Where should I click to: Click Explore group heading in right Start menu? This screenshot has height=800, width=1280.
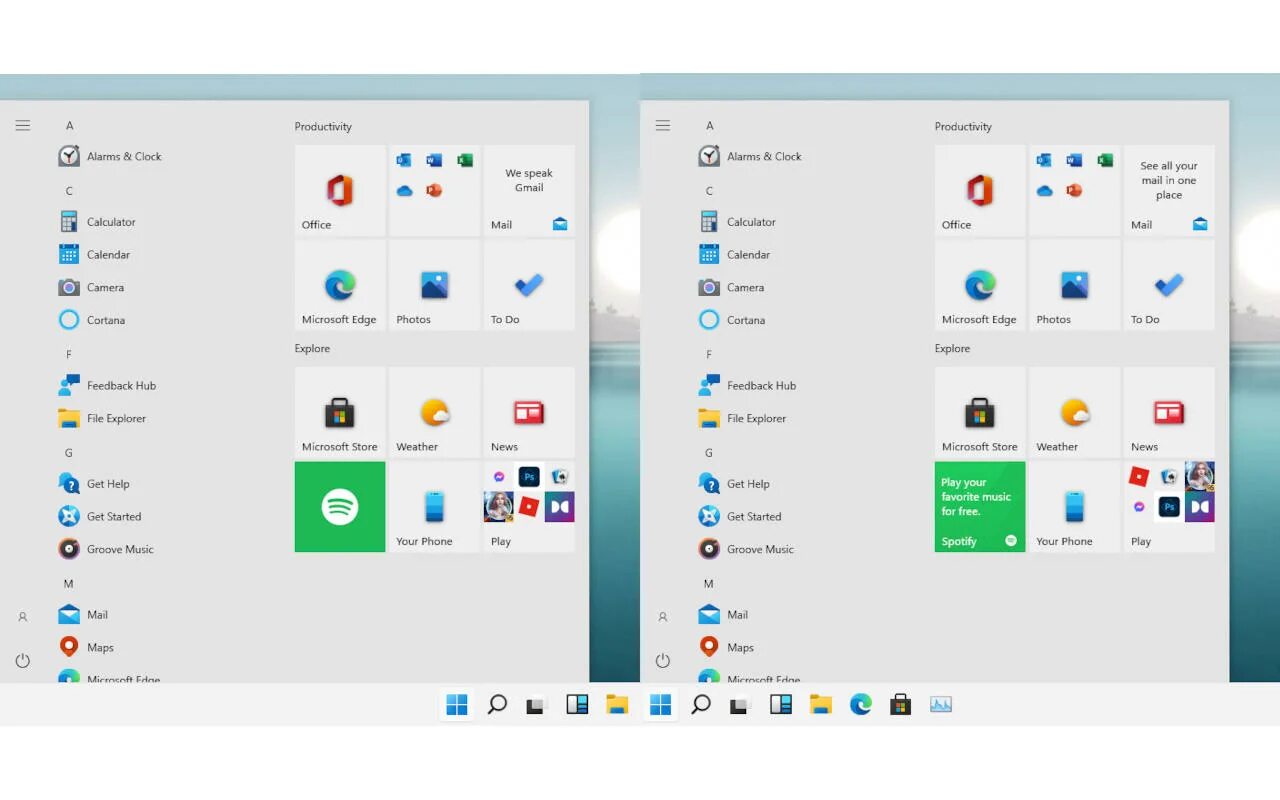point(952,349)
